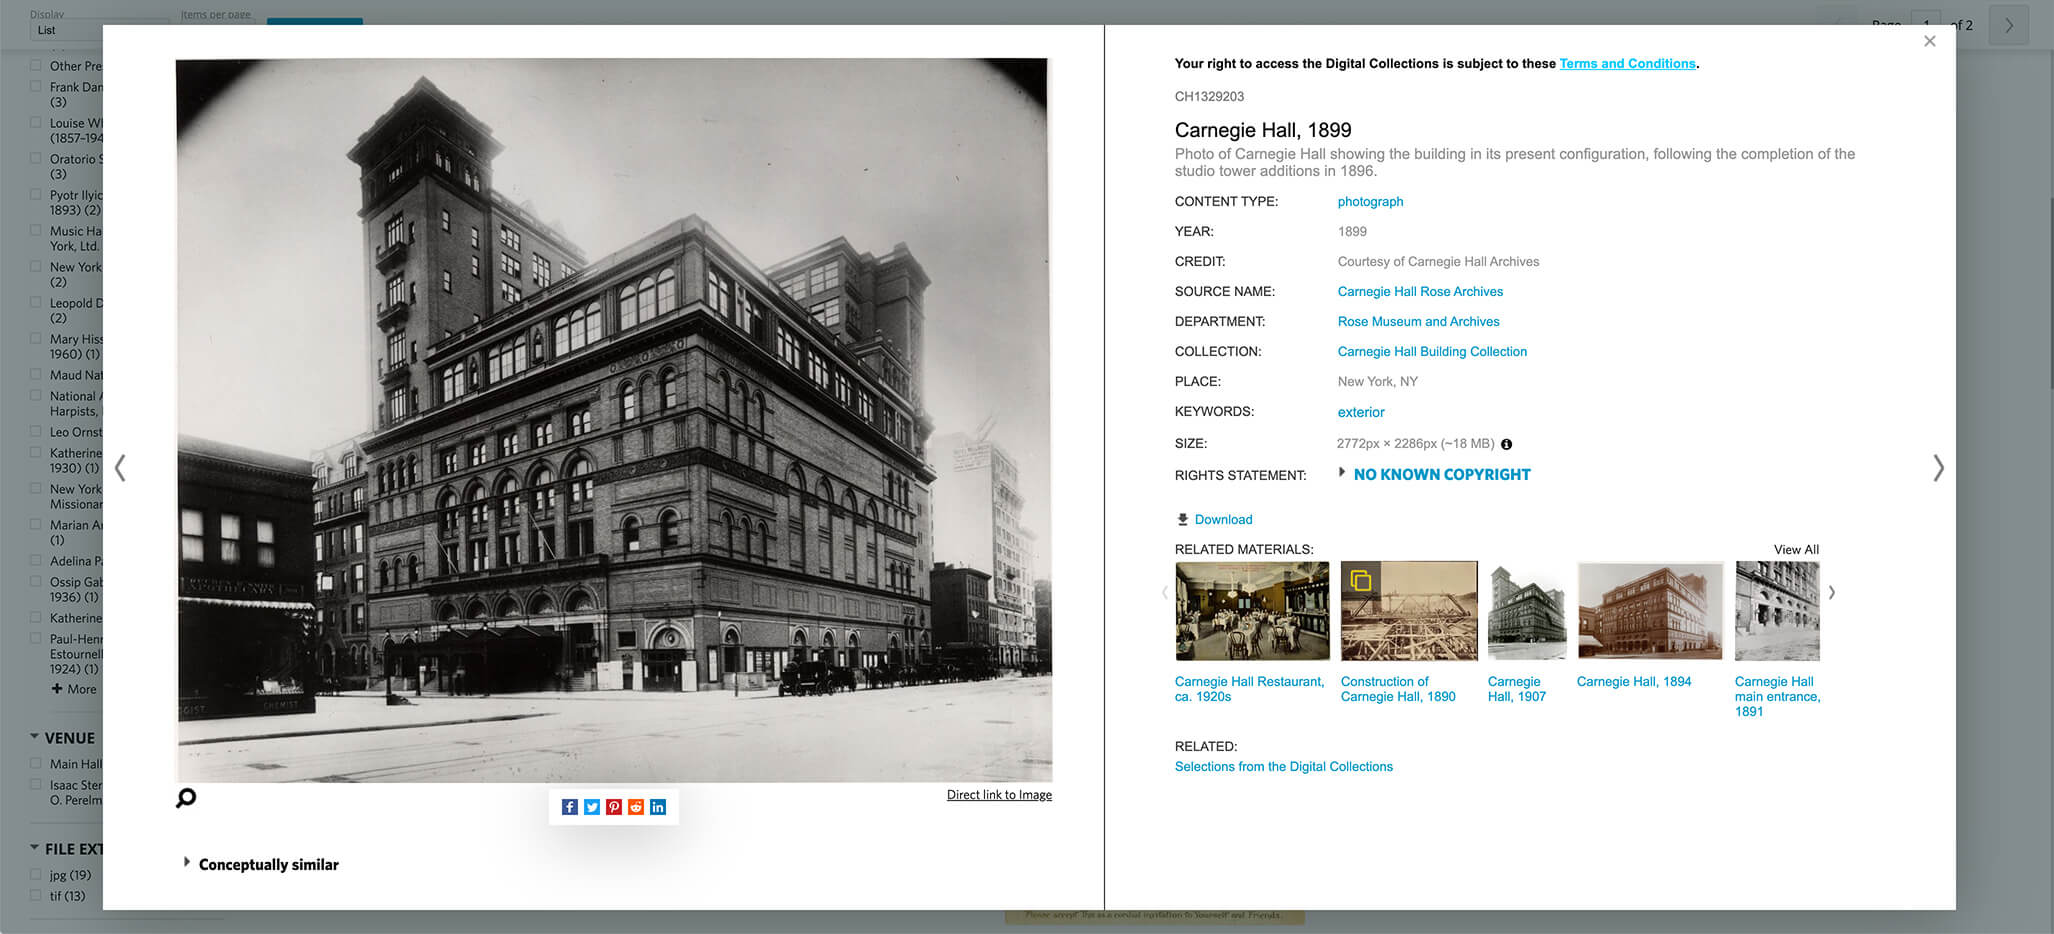Check the Oratorio filter checkbox
This screenshot has height=934, width=2054.
pyautogui.click(x=36, y=158)
